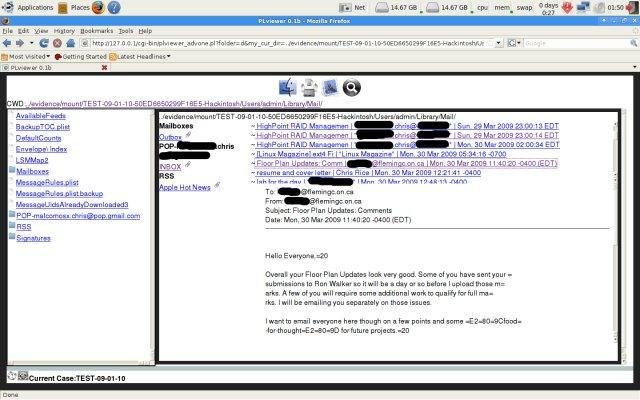Click the blue tools icon beside the printer
The height and width of the screenshot is (400, 640).
(x=330, y=87)
